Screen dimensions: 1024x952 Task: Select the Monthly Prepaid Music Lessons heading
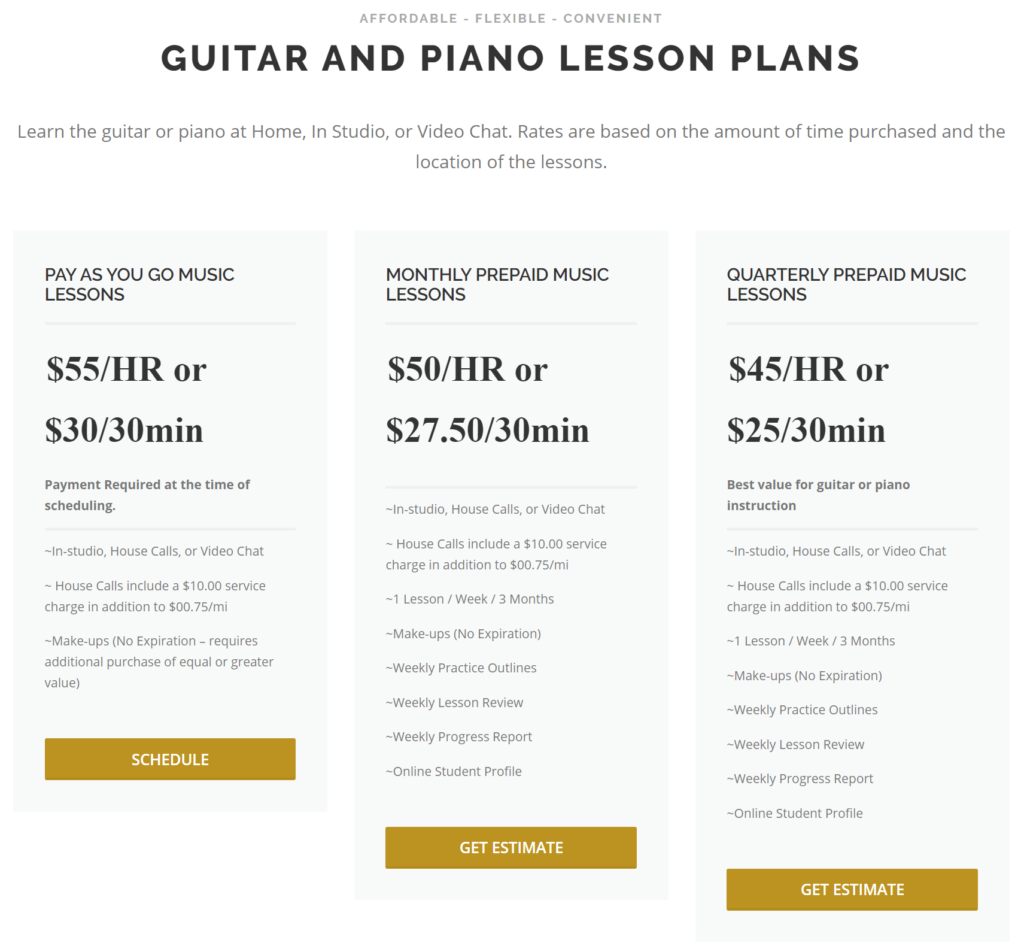click(x=497, y=285)
